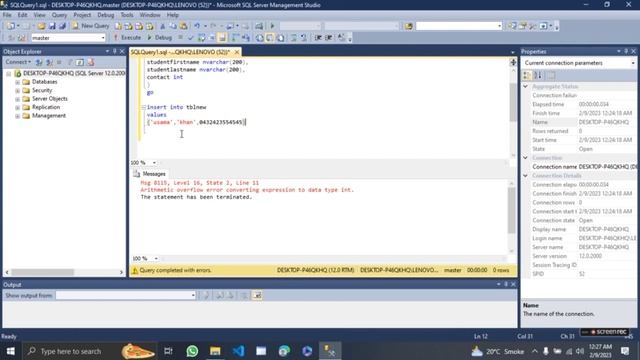Split the editor with the splitter icon

[x=513, y=62]
